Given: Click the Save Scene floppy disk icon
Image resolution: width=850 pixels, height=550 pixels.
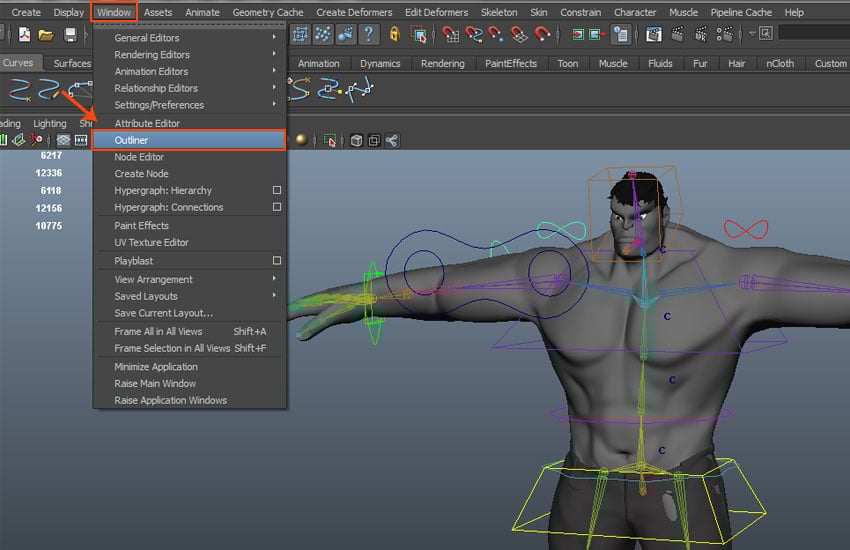Looking at the screenshot, I should [70, 35].
